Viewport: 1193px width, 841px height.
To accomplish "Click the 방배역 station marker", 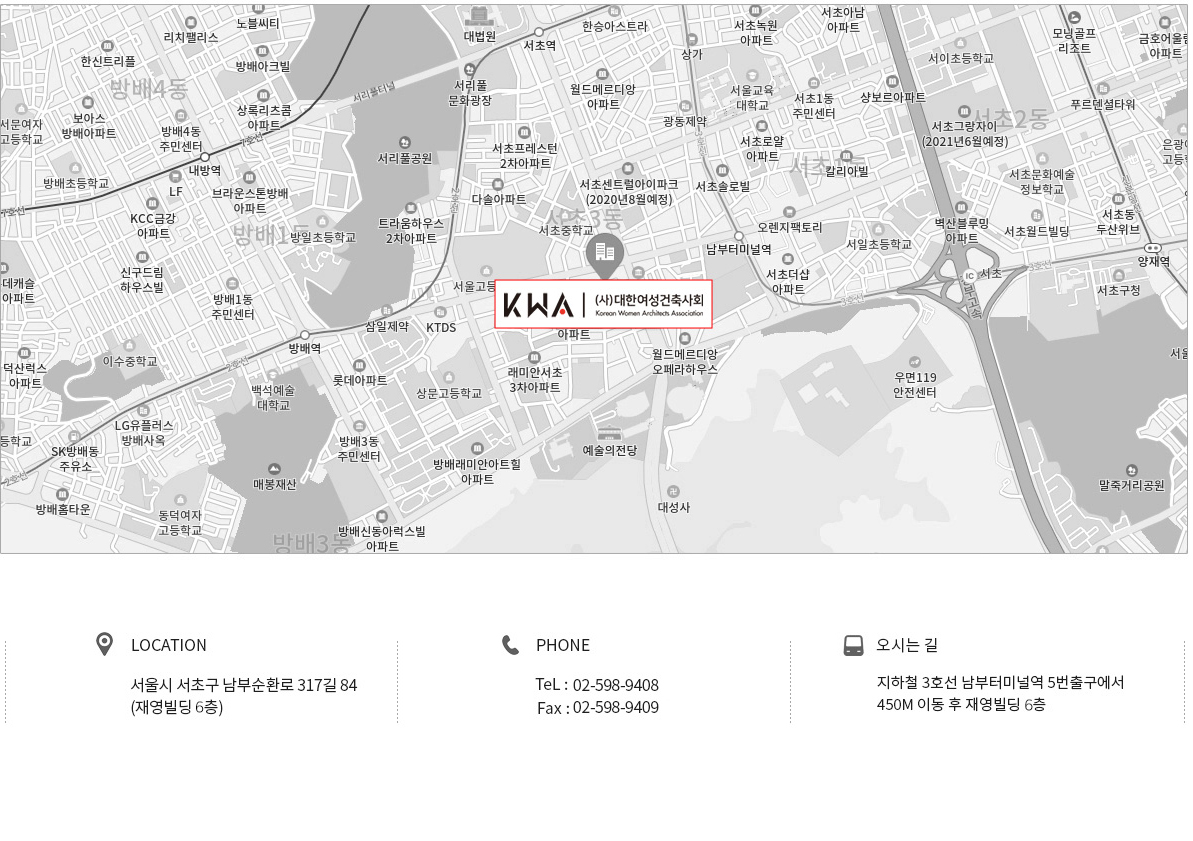I will 305,335.
